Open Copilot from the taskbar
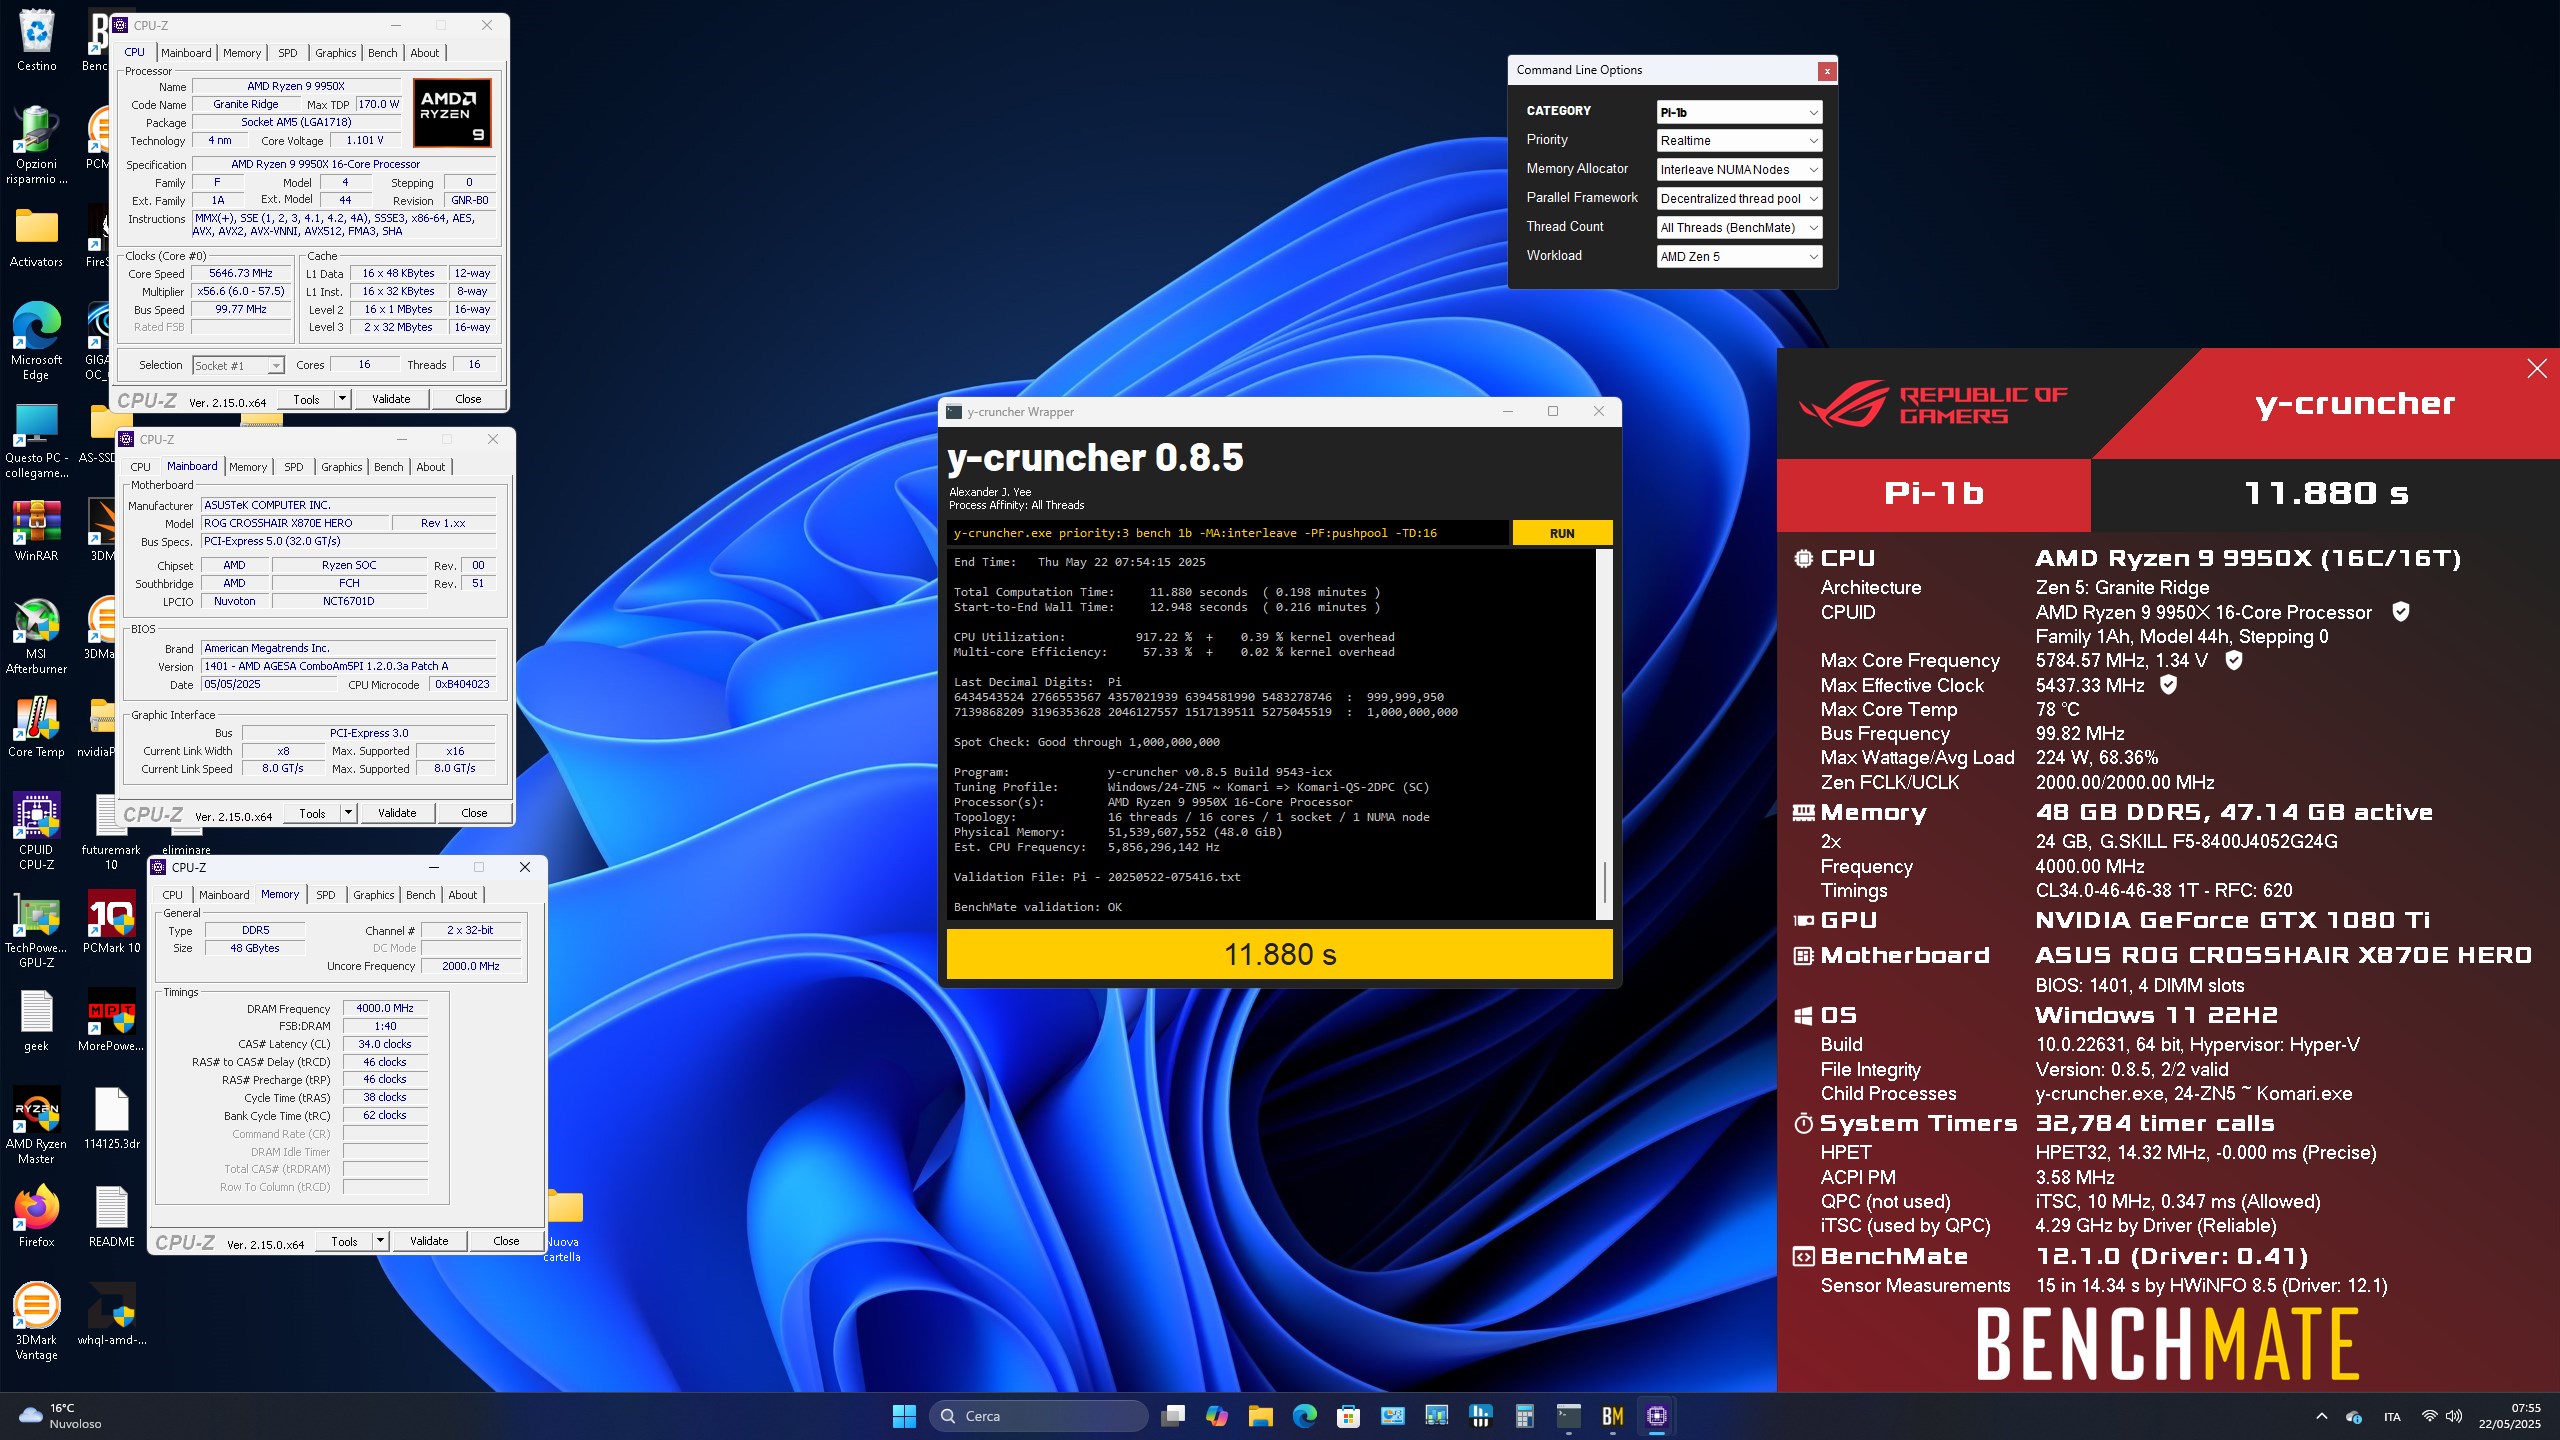The width and height of the screenshot is (2560, 1440). tap(1217, 1415)
